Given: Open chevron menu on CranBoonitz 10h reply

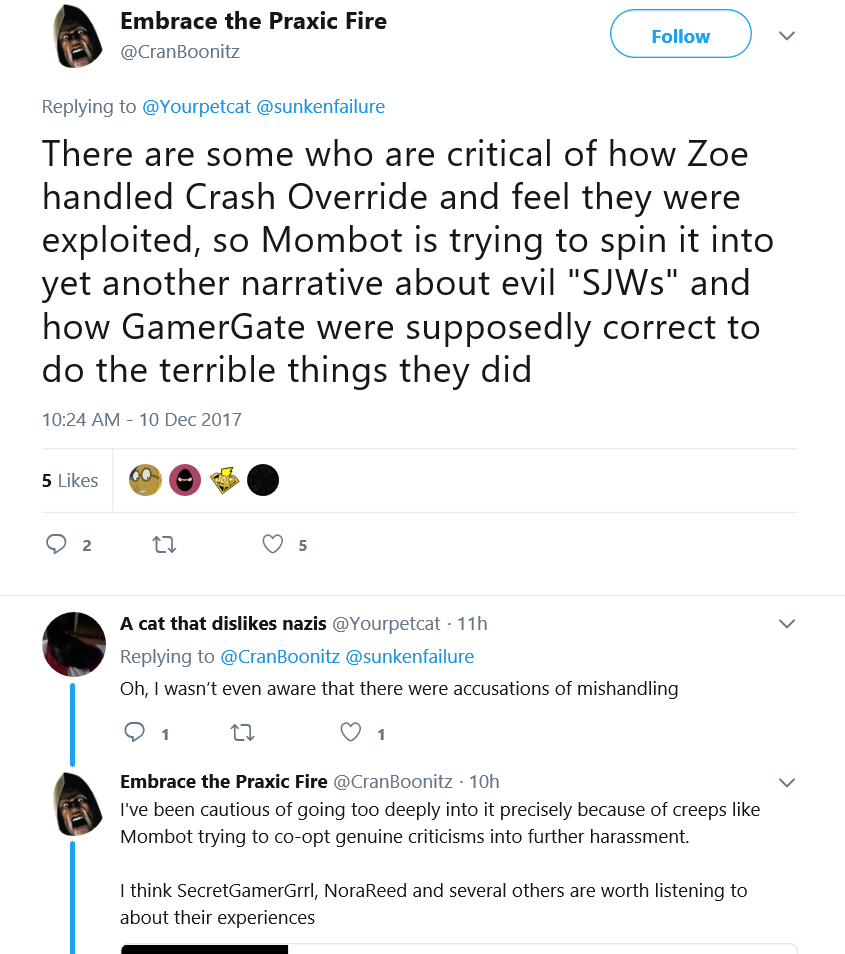Looking at the screenshot, I should click(787, 782).
